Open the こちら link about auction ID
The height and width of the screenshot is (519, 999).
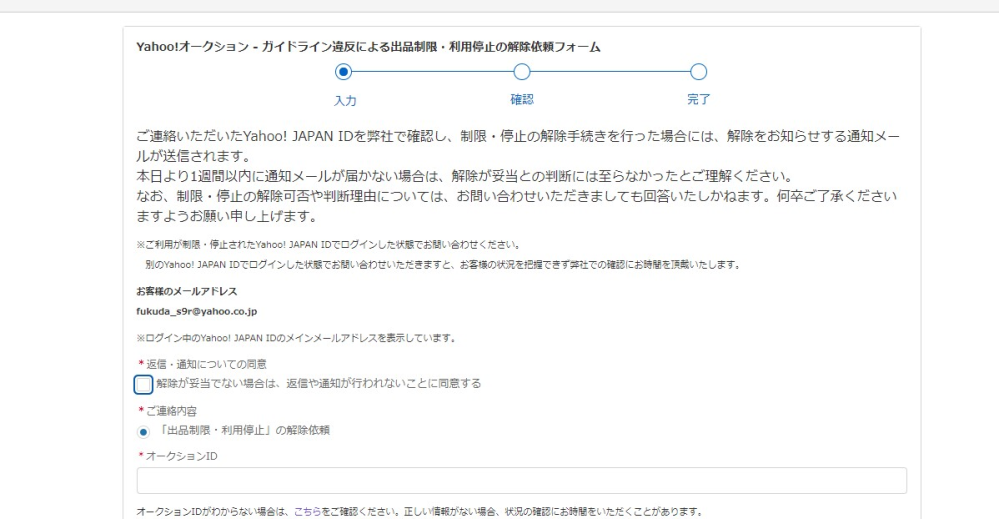[307, 511]
